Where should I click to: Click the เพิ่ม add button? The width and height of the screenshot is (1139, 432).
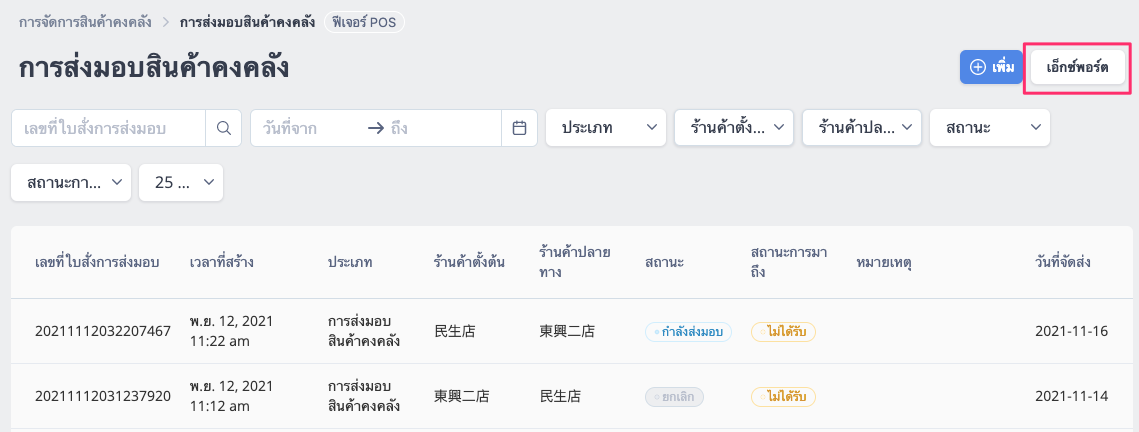[x=992, y=68]
